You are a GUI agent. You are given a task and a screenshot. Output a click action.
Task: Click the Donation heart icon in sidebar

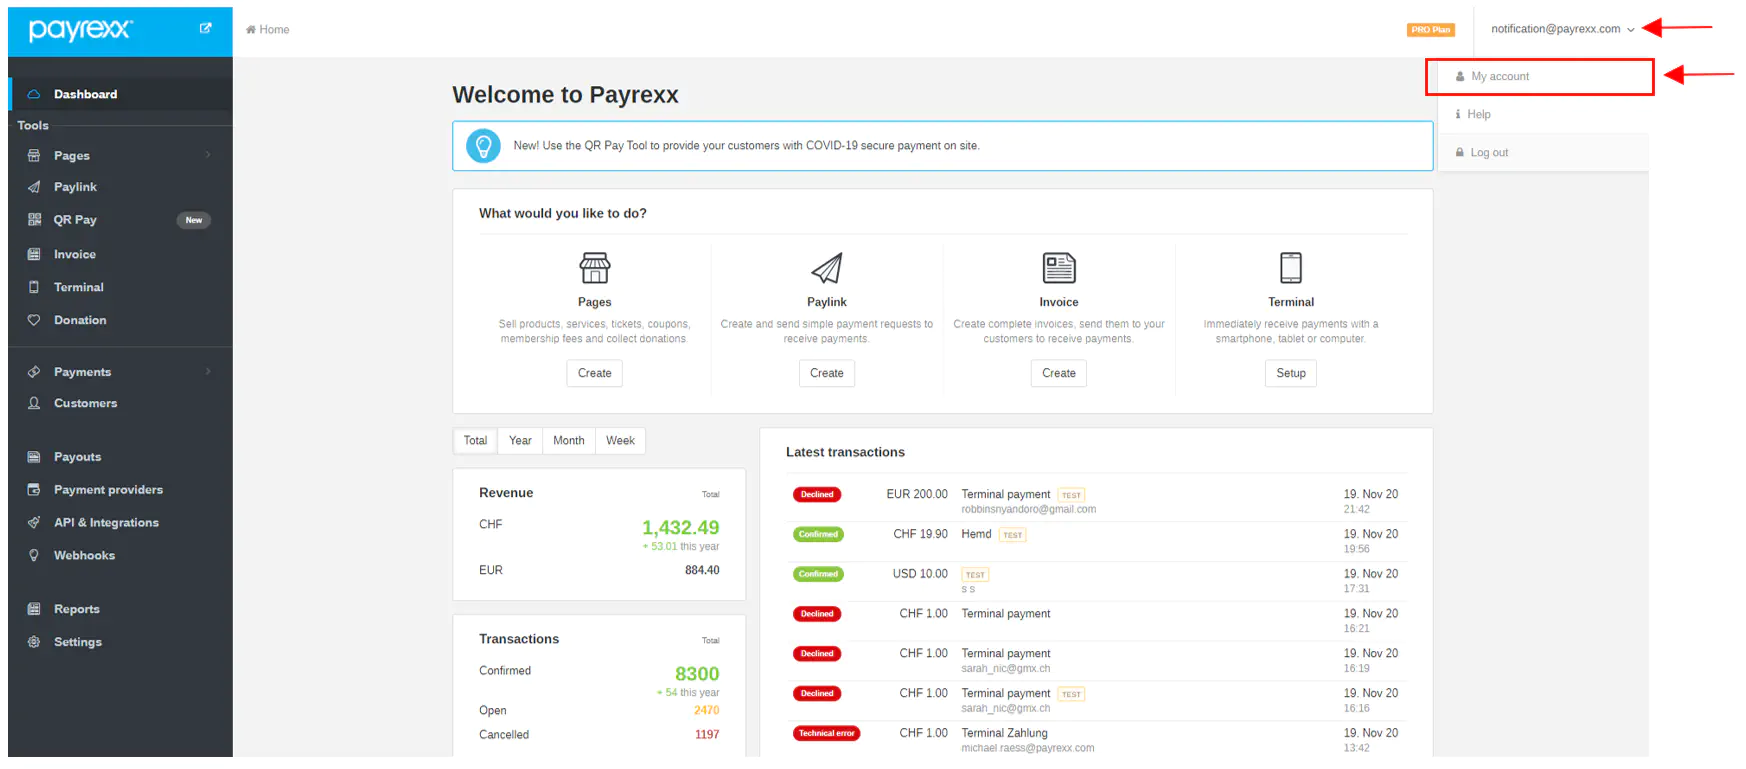click(x=34, y=320)
